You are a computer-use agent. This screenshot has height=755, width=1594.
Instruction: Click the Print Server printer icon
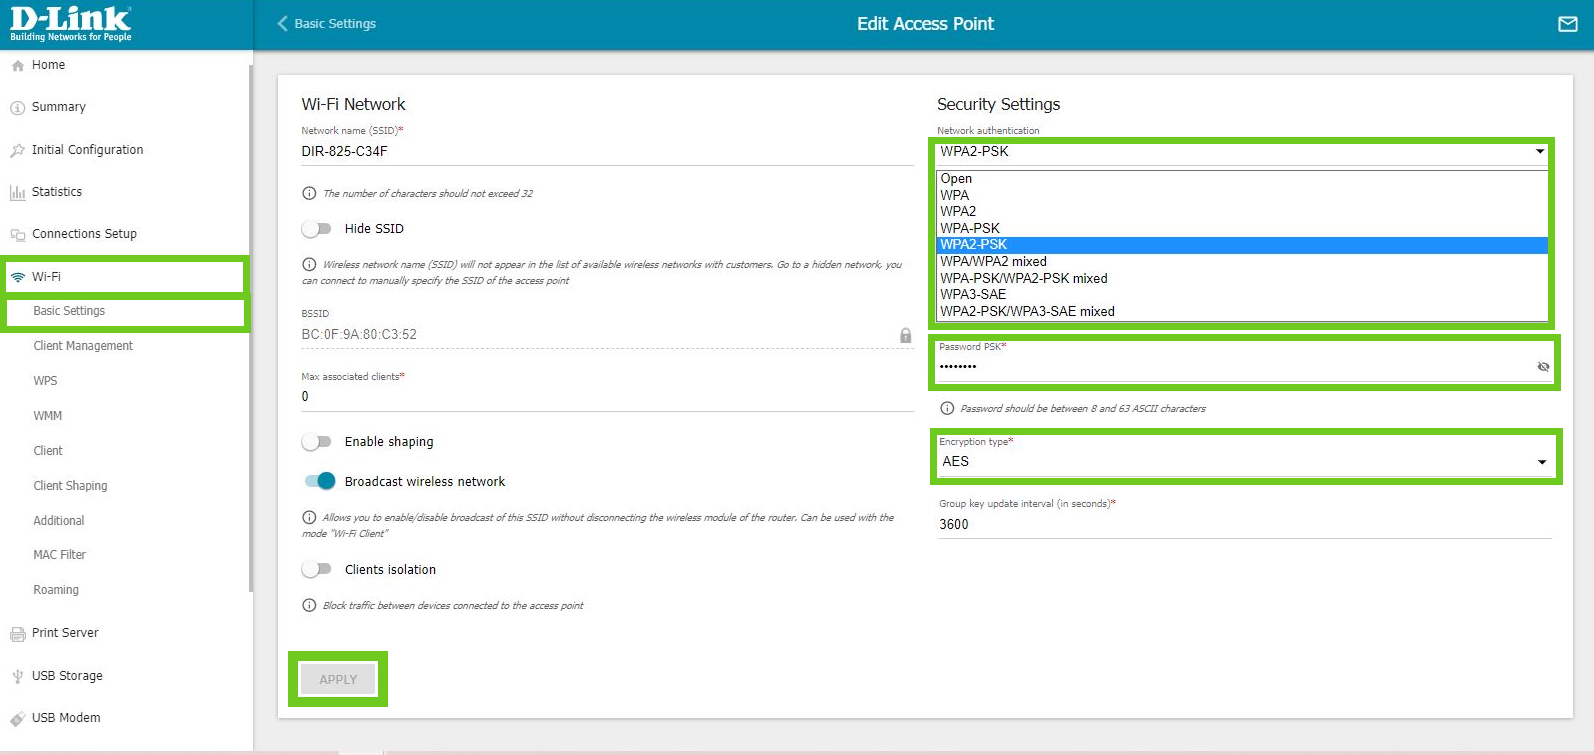tap(17, 634)
